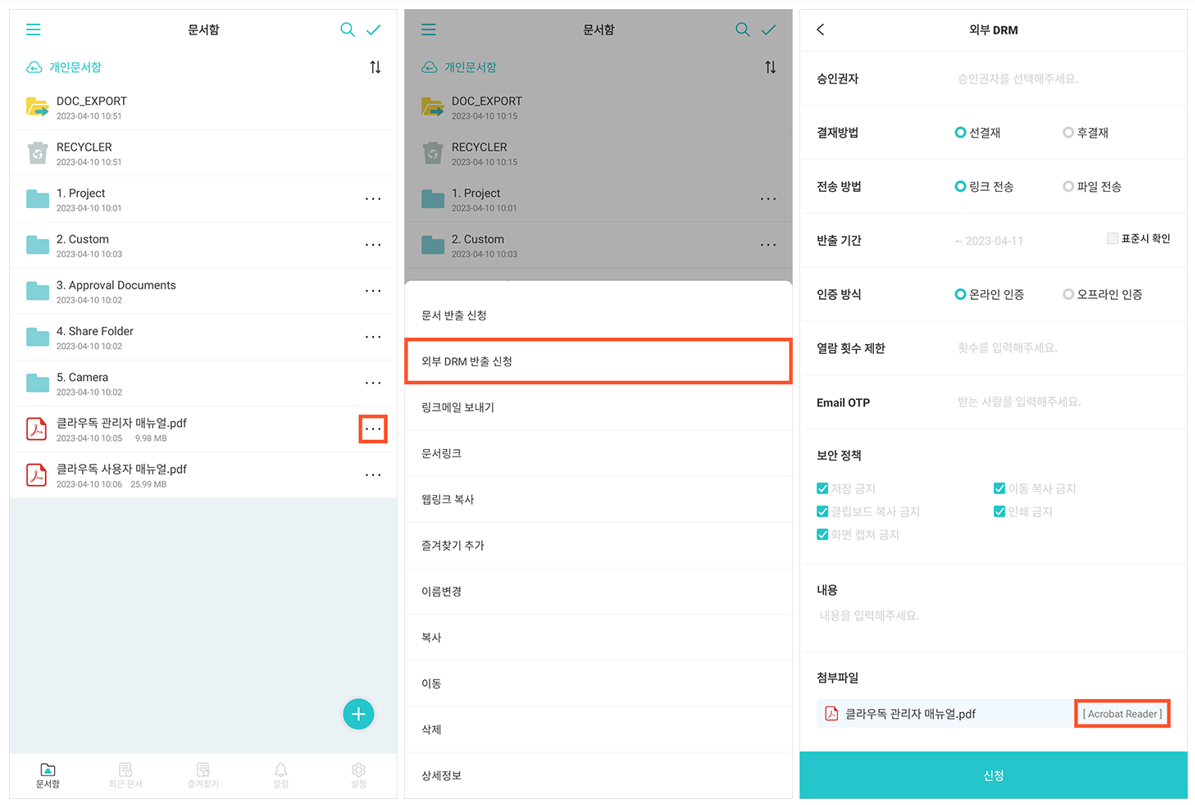Toggle the 이동 복사 금지 checkbox
Screen dimensions: 1195x805
tap(999, 489)
